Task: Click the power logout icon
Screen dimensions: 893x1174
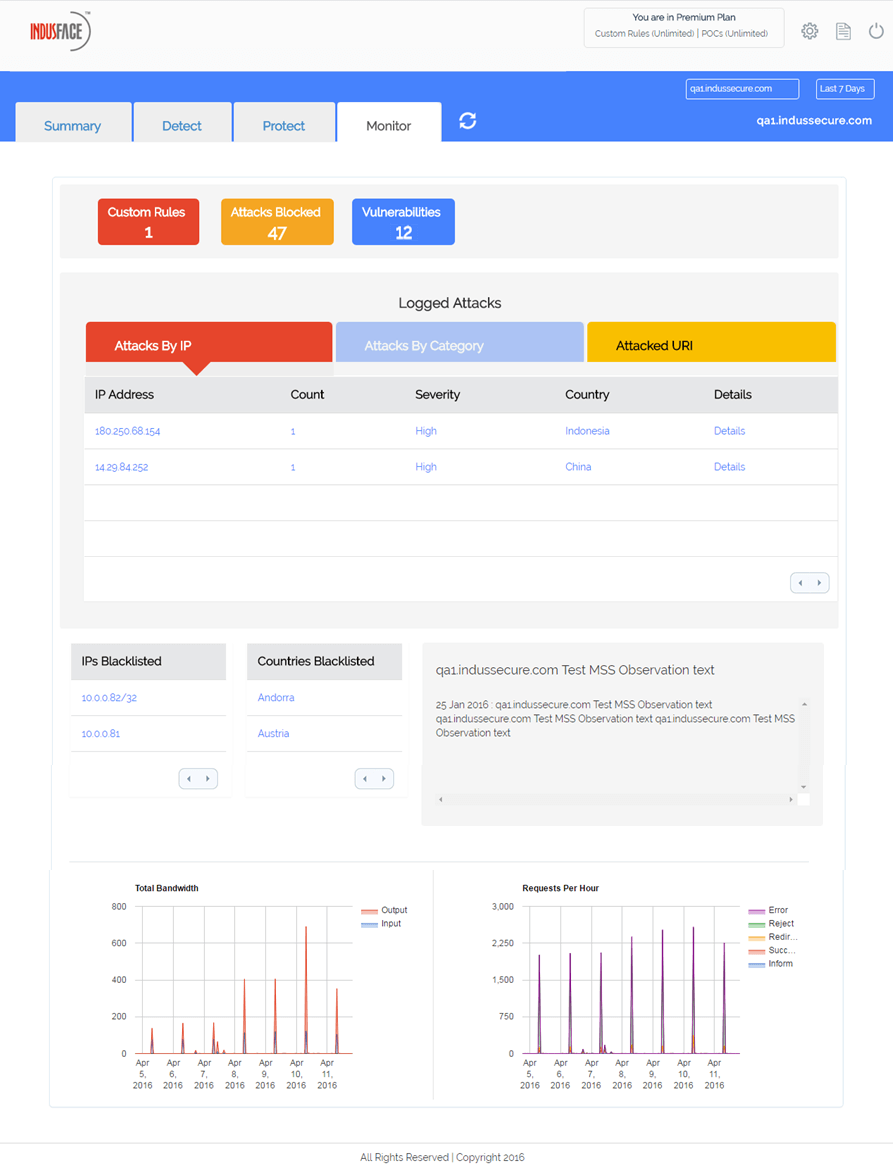Action: click(x=876, y=31)
